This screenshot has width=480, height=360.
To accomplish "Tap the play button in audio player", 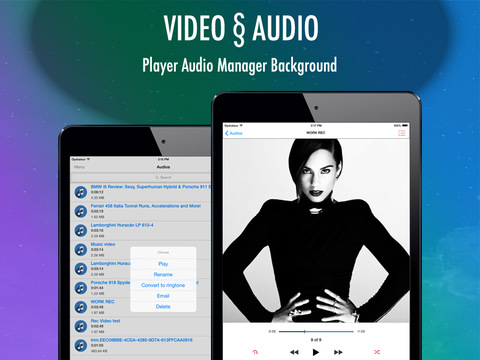I will click(x=316, y=352).
